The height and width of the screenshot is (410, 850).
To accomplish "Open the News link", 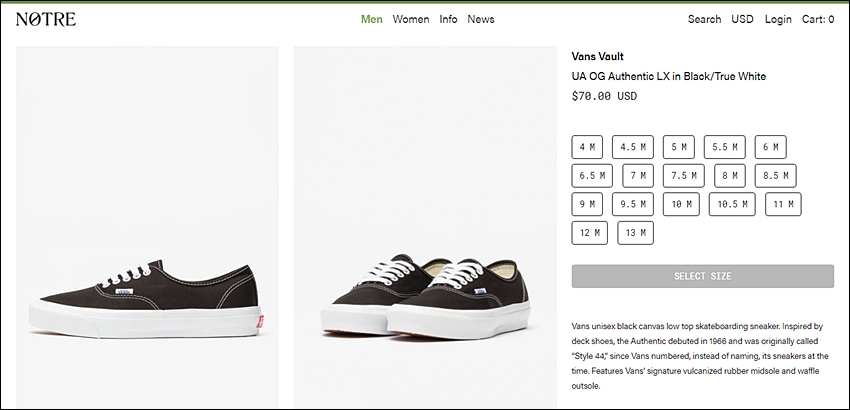I will pos(481,19).
